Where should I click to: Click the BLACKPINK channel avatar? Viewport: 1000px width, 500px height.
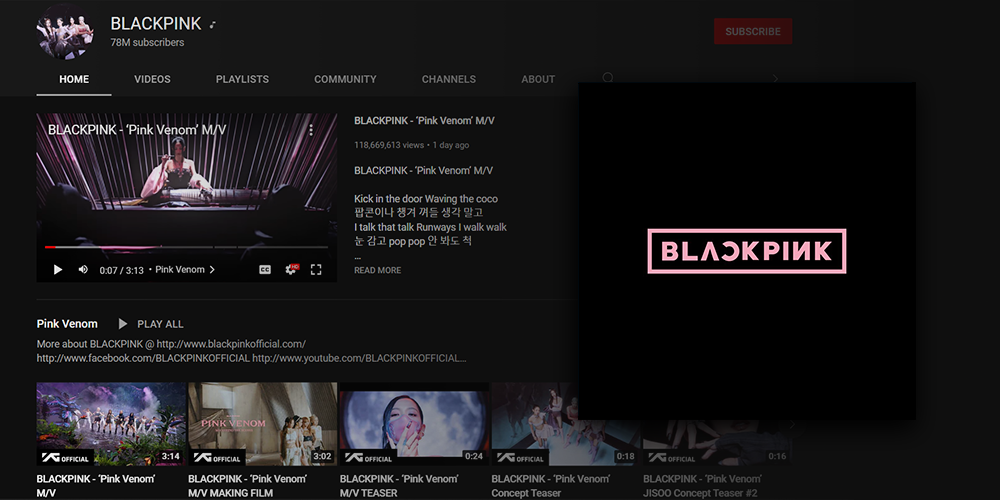65,32
